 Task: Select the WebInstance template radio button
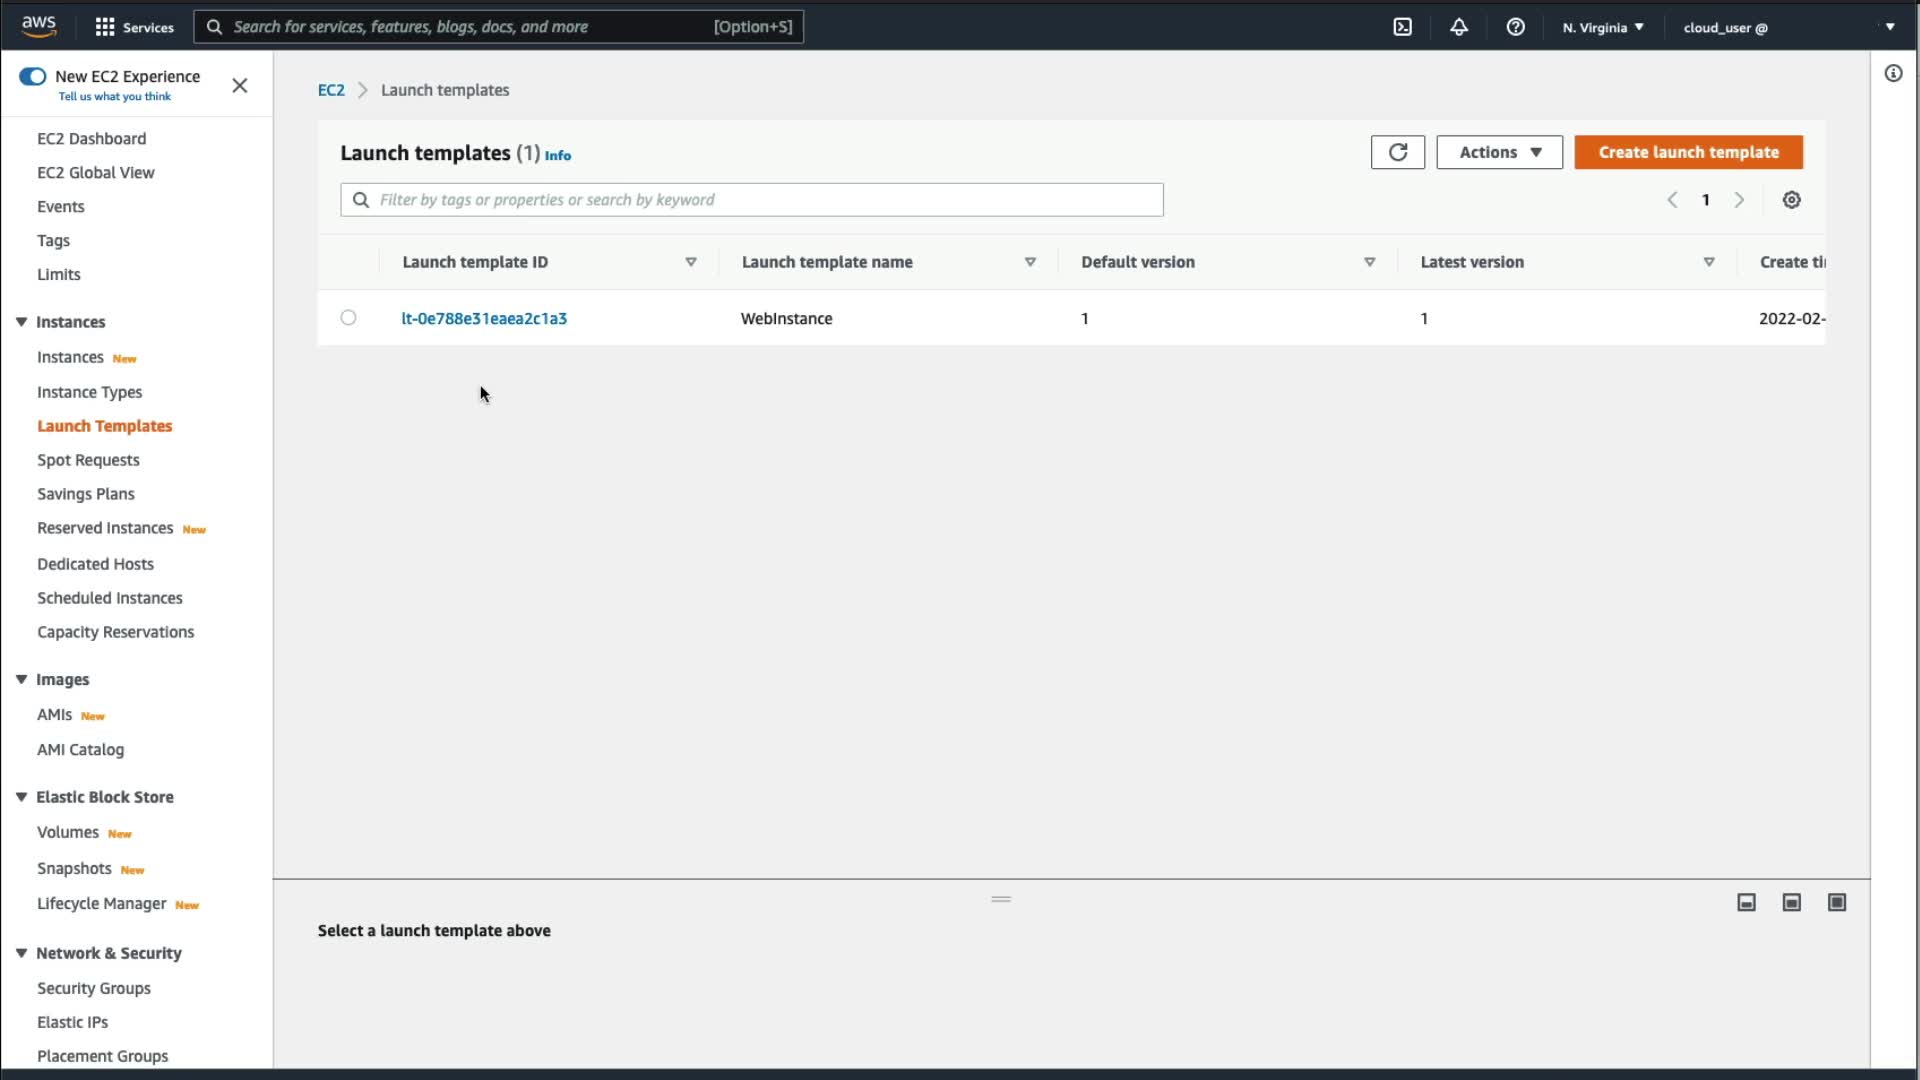(x=348, y=318)
